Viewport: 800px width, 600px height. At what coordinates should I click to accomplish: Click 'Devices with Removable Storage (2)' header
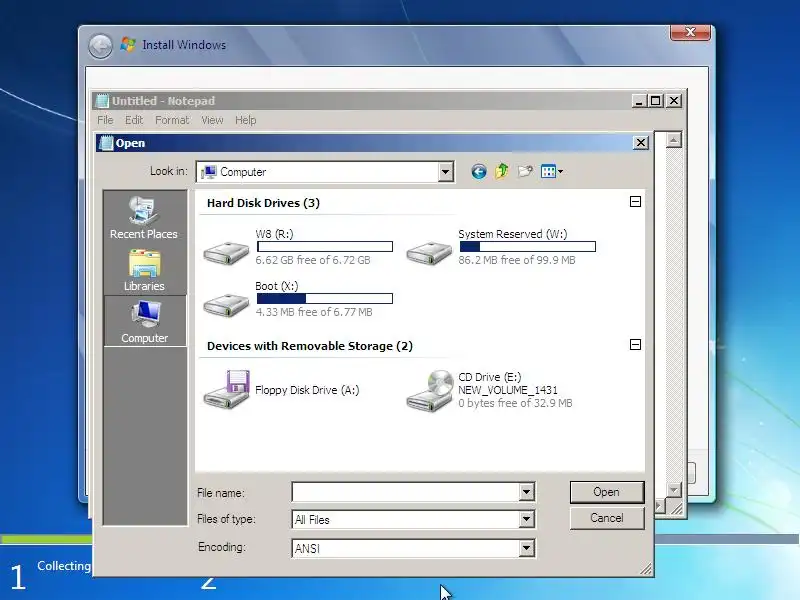point(310,346)
